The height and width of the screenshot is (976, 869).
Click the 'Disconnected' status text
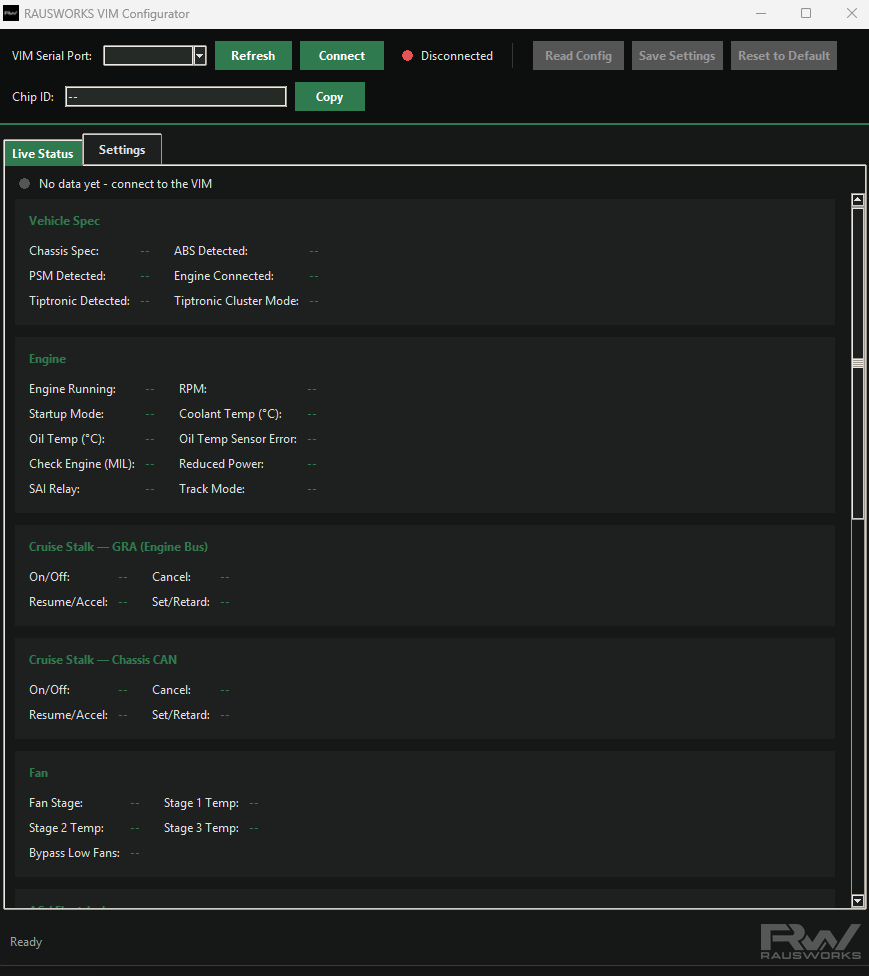coord(457,55)
